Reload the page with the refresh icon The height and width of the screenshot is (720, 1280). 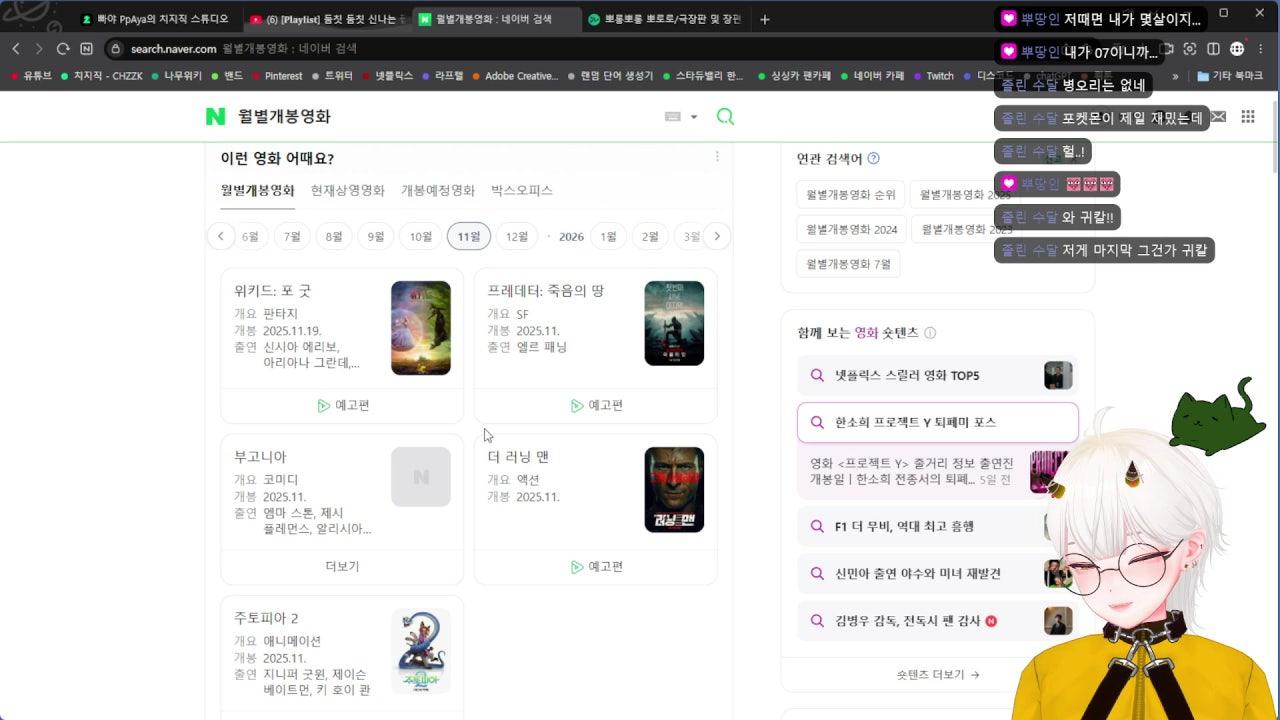point(62,48)
